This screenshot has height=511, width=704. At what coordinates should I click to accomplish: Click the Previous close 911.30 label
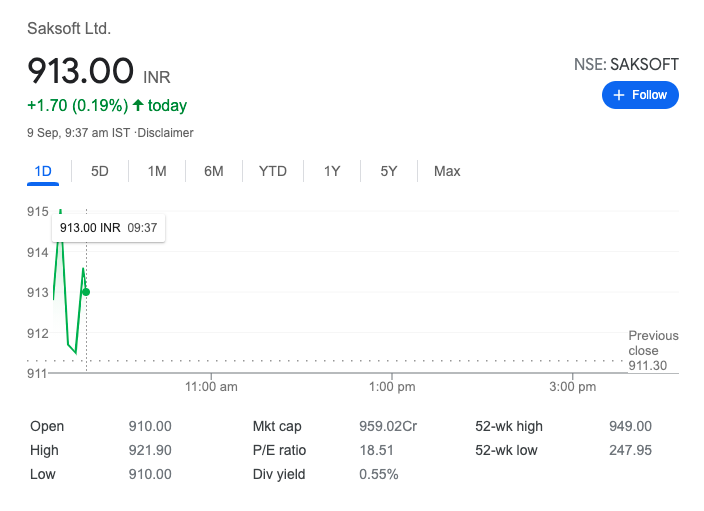653,351
